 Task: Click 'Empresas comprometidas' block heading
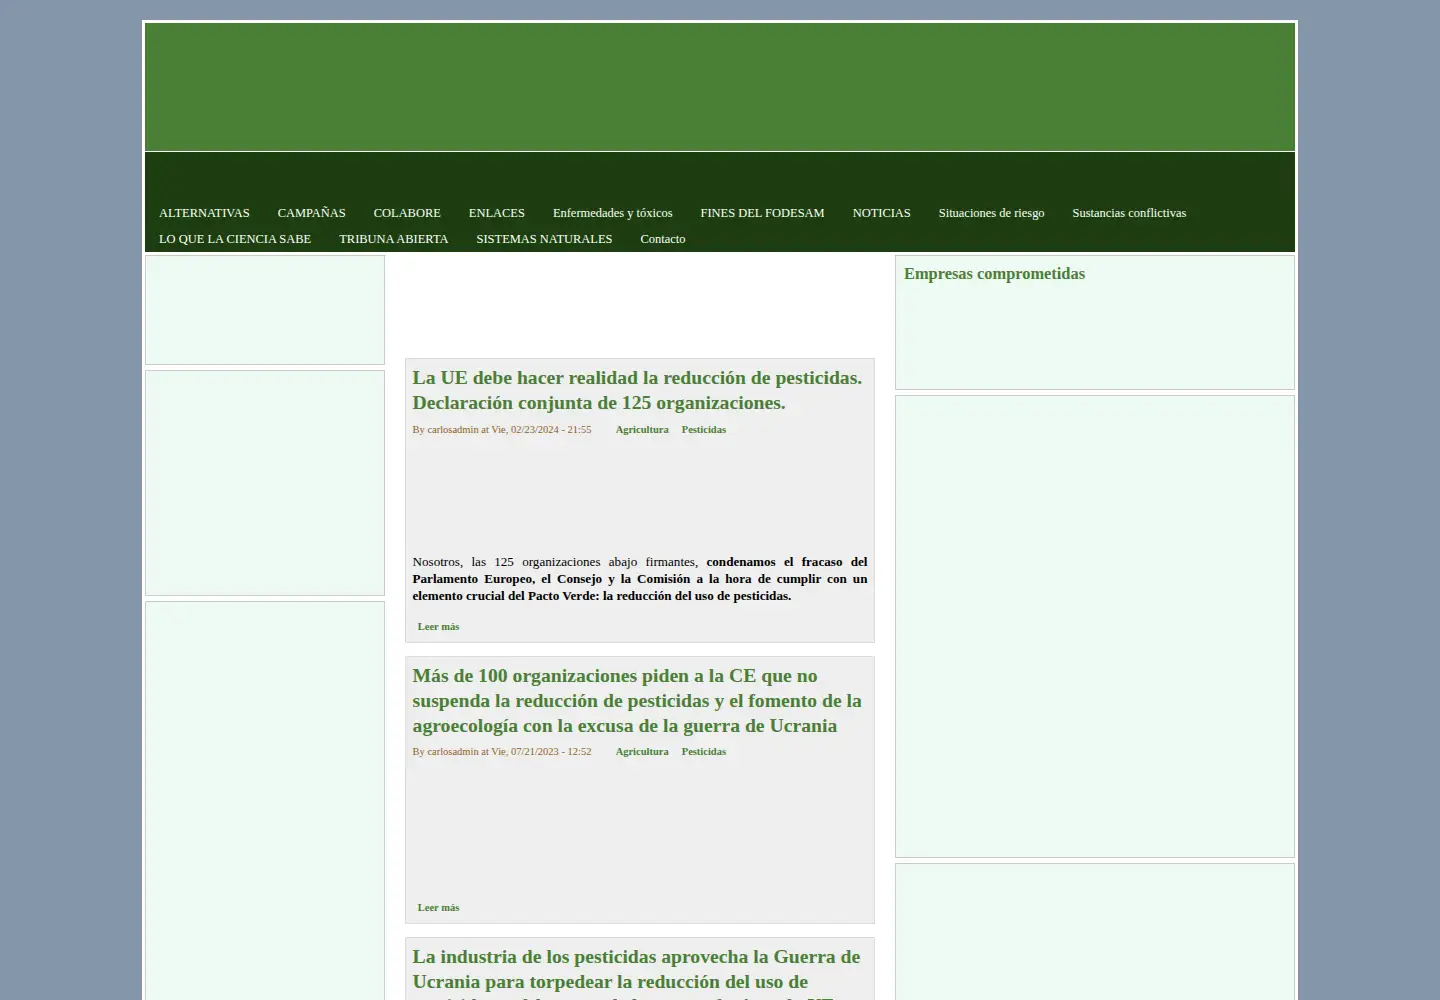point(994,274)
